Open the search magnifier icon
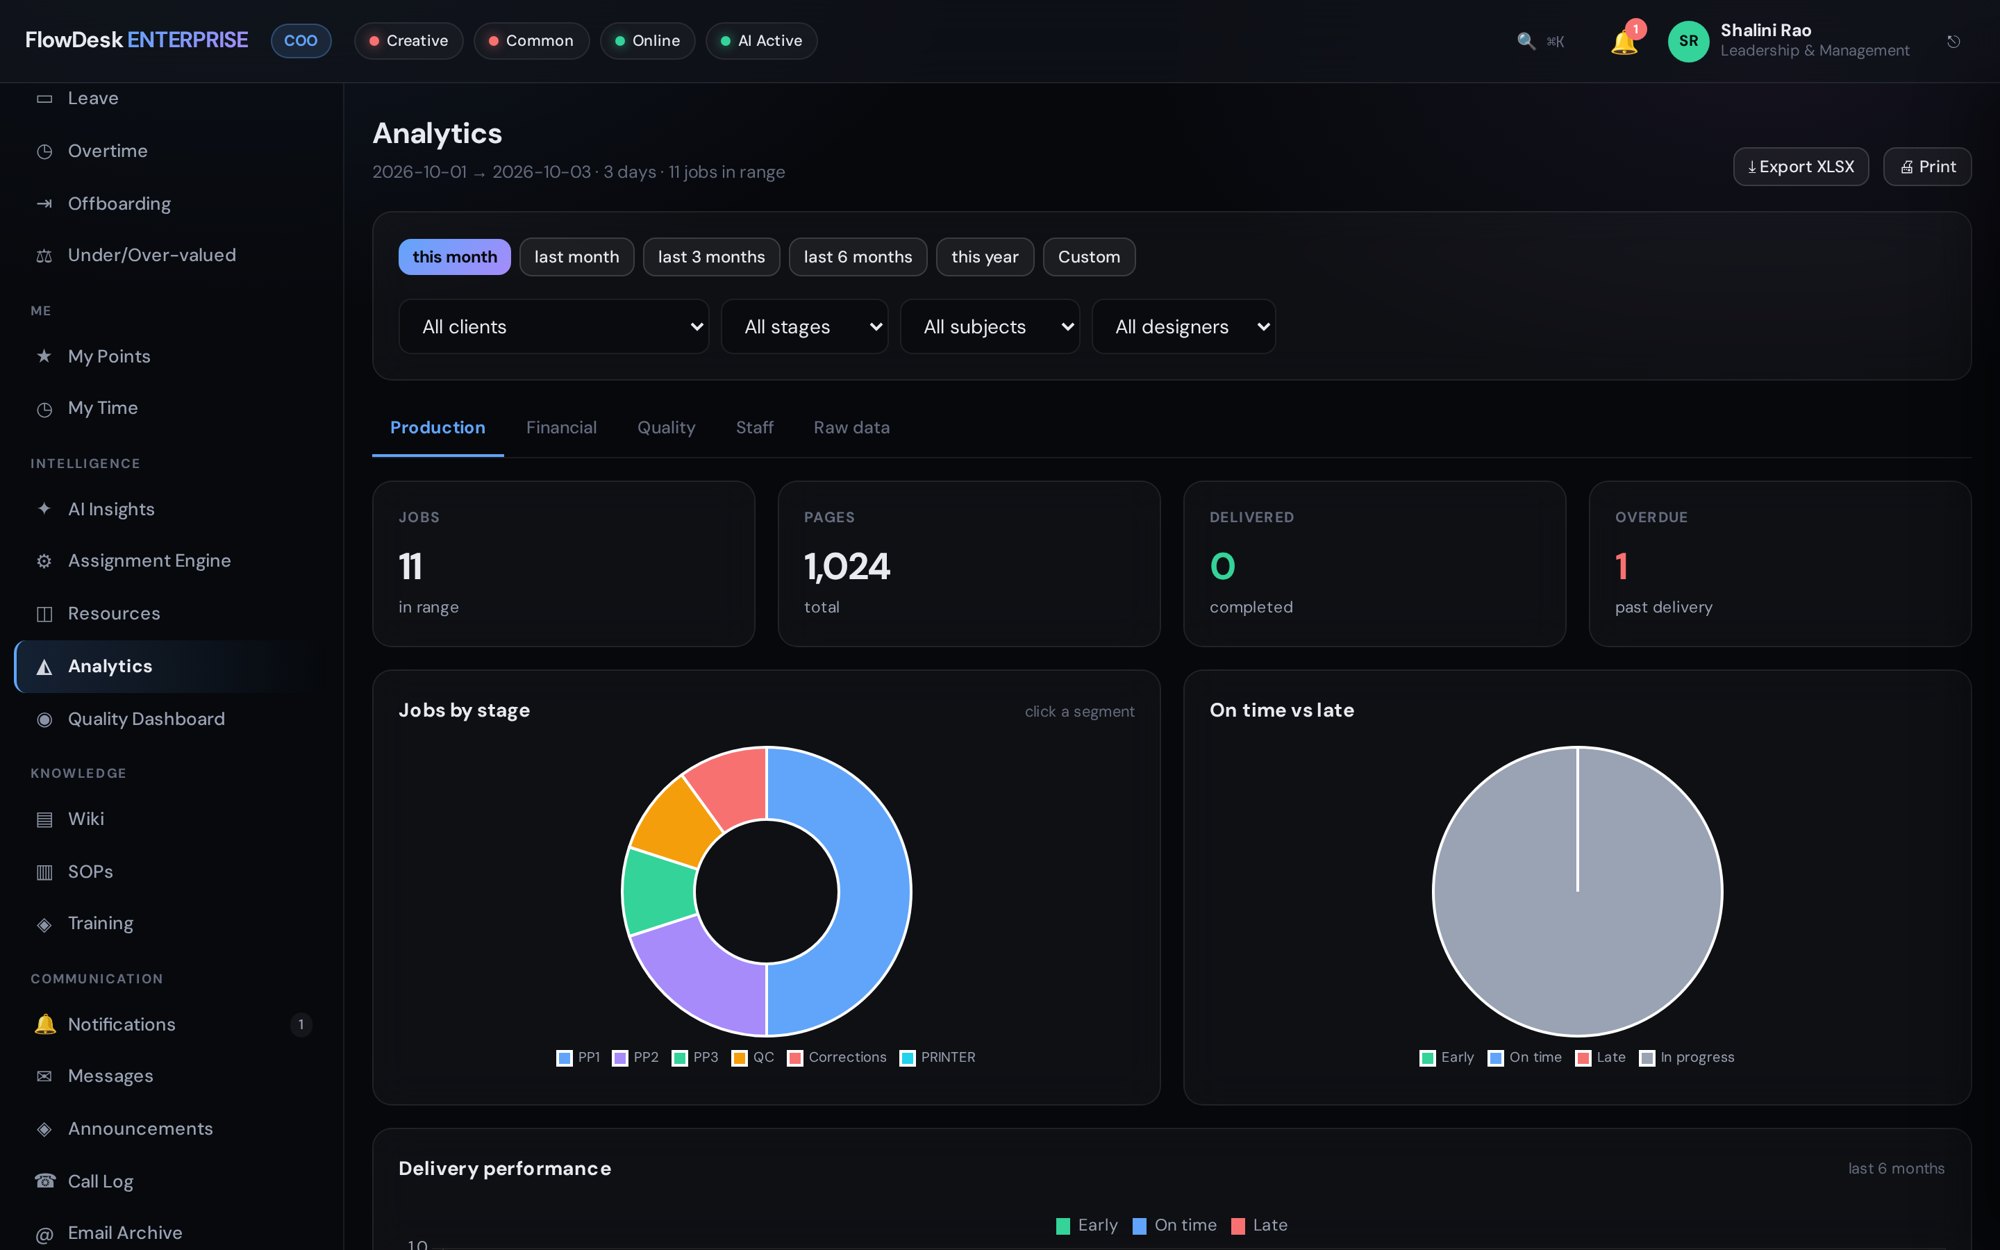 (x=1526, y=41)
